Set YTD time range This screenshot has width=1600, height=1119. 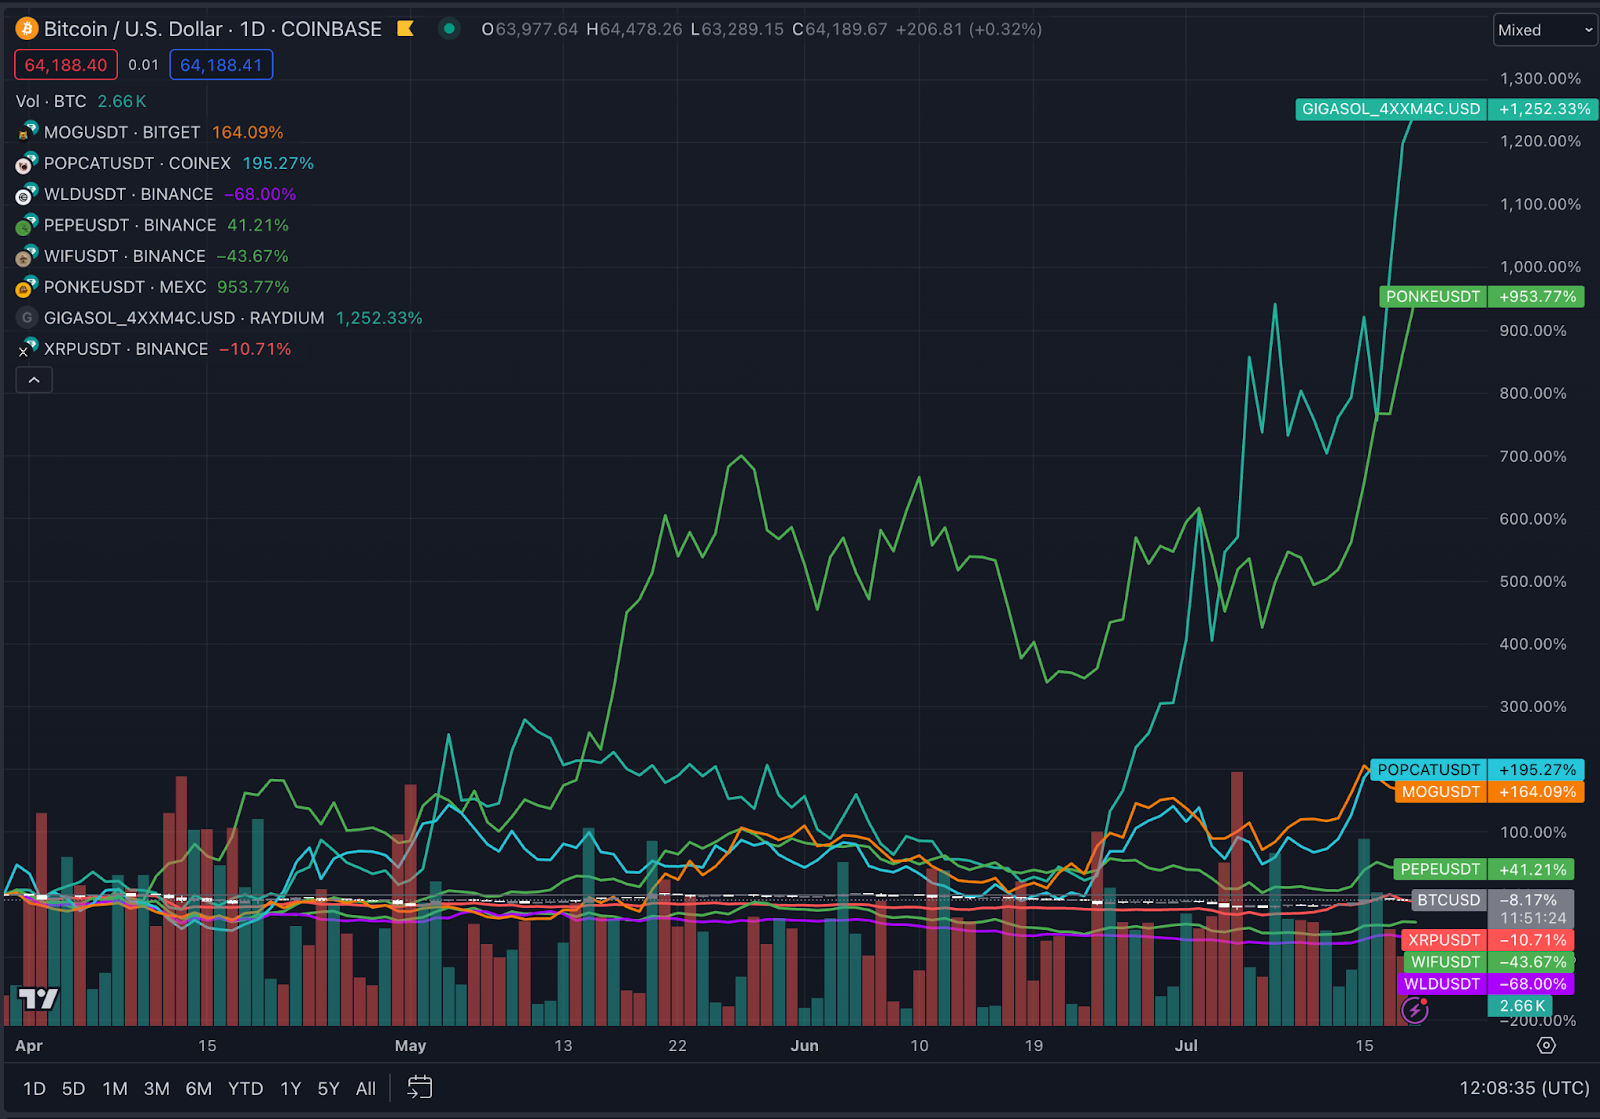tap(245, 1088)
